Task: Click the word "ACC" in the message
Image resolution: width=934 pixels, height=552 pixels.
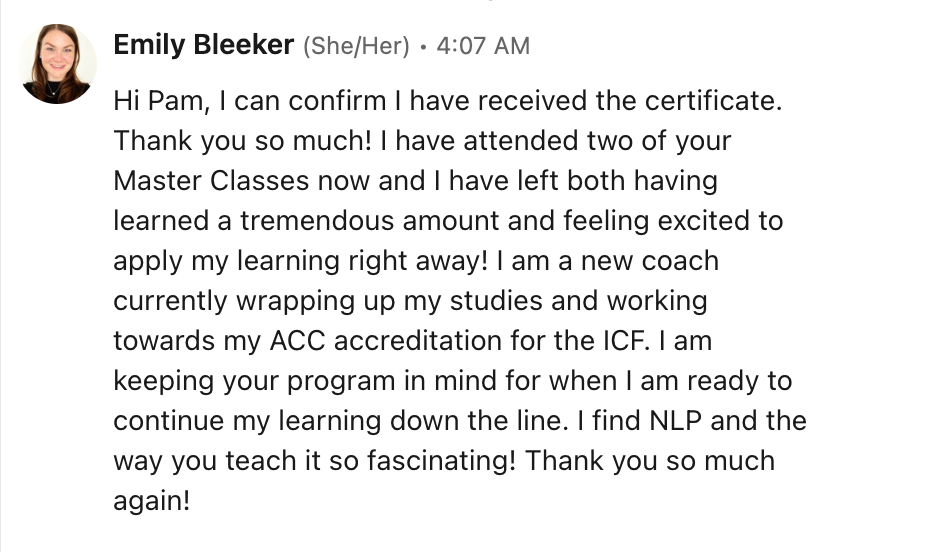Action: [x=297, y=341]
